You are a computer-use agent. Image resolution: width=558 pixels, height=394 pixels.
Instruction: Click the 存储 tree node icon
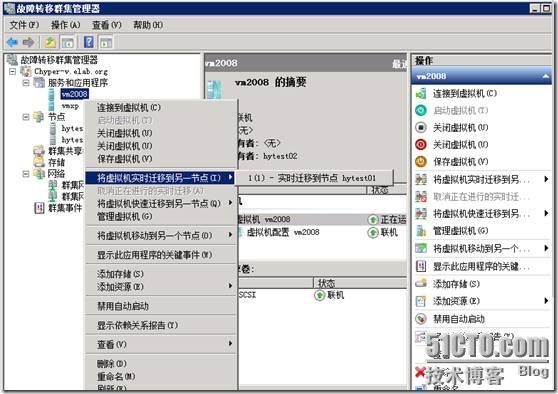(x=38, y=162)
